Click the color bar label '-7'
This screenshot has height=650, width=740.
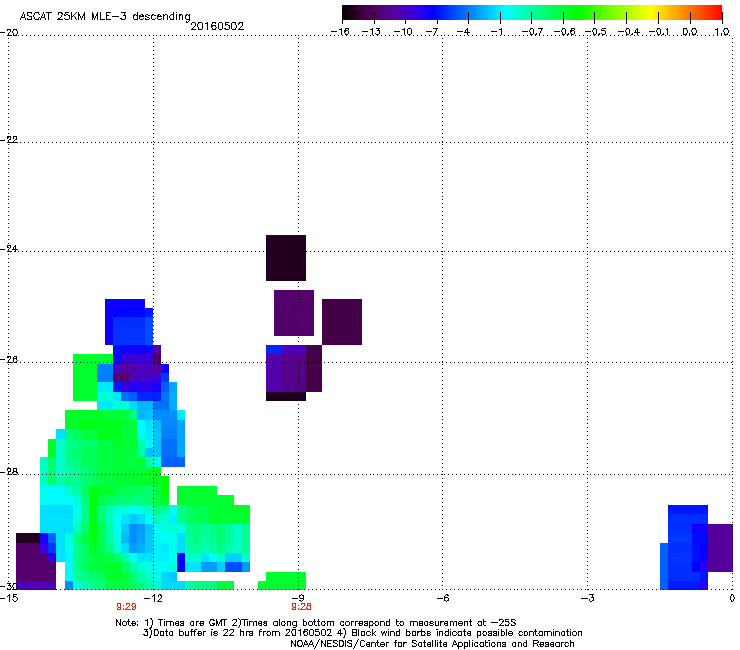(x=432, y=32)
